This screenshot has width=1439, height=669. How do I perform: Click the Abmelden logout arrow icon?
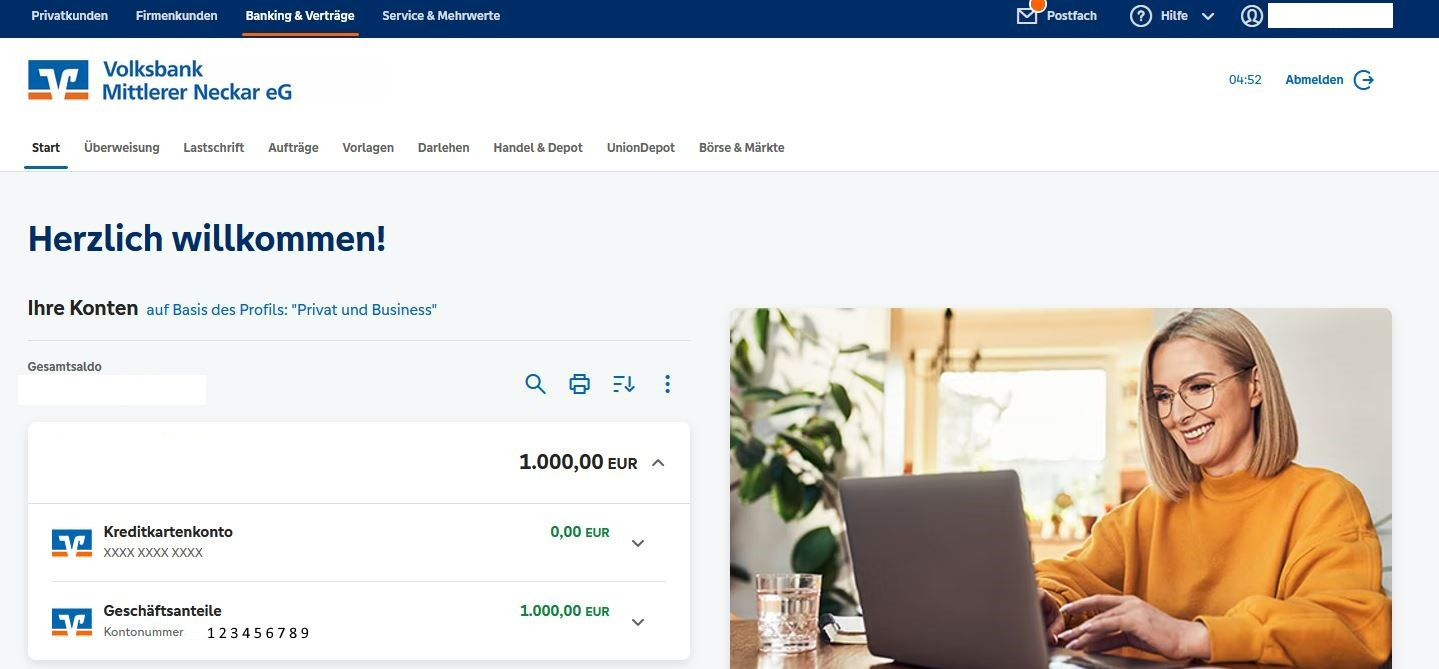pyautogui.click(x=1364, y=80)
